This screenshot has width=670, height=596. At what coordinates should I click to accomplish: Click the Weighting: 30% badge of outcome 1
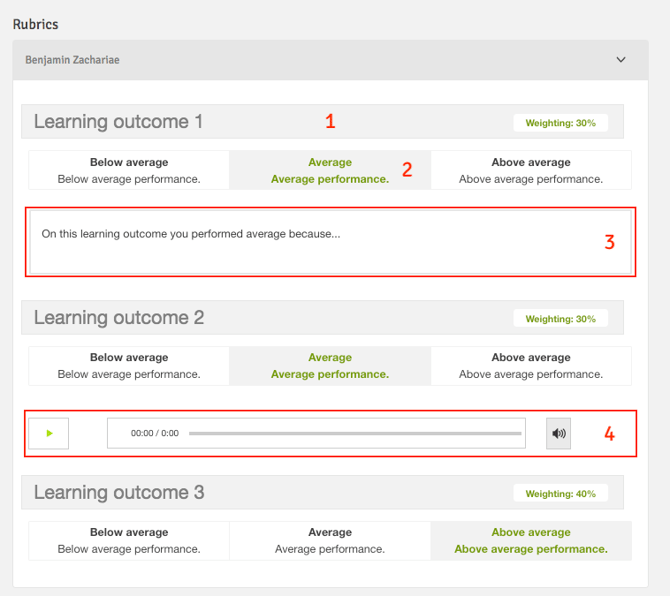[x=560, y=123]
